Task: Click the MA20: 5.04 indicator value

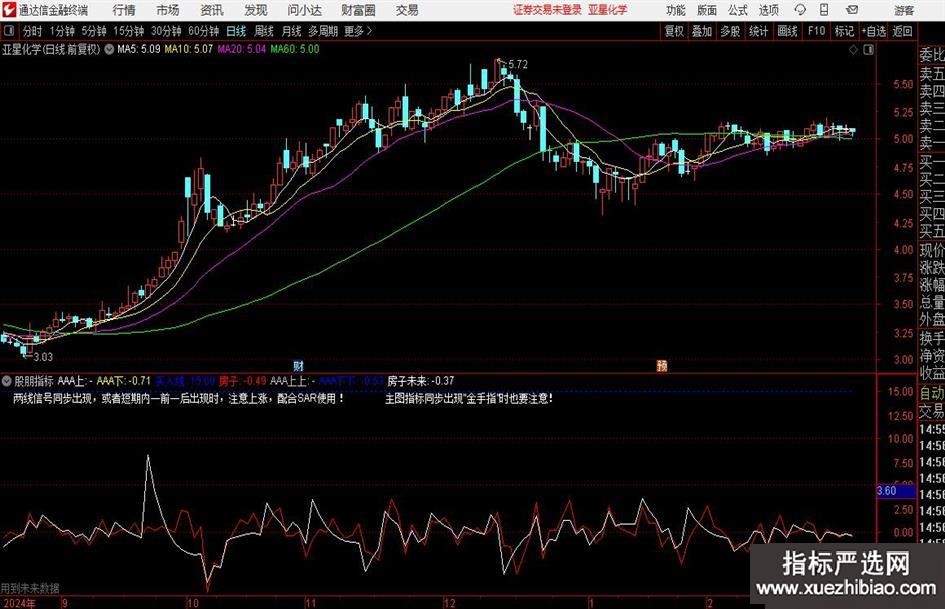Action: tap(242, 49)
